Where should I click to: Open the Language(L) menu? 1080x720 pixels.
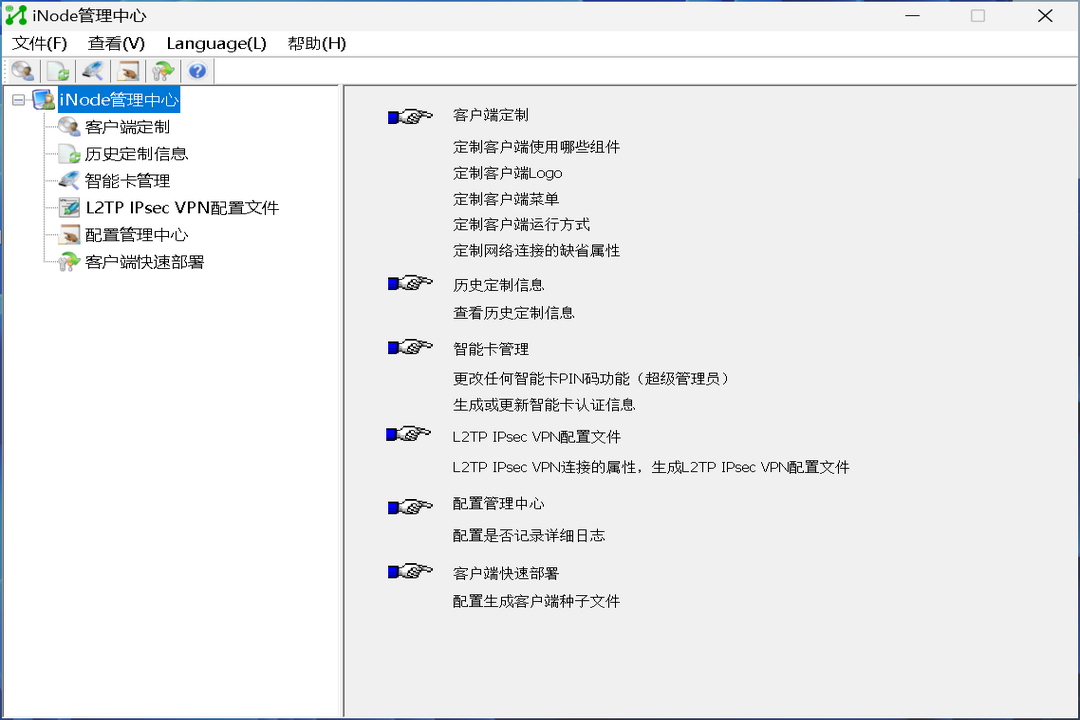(x=216, y=43)
